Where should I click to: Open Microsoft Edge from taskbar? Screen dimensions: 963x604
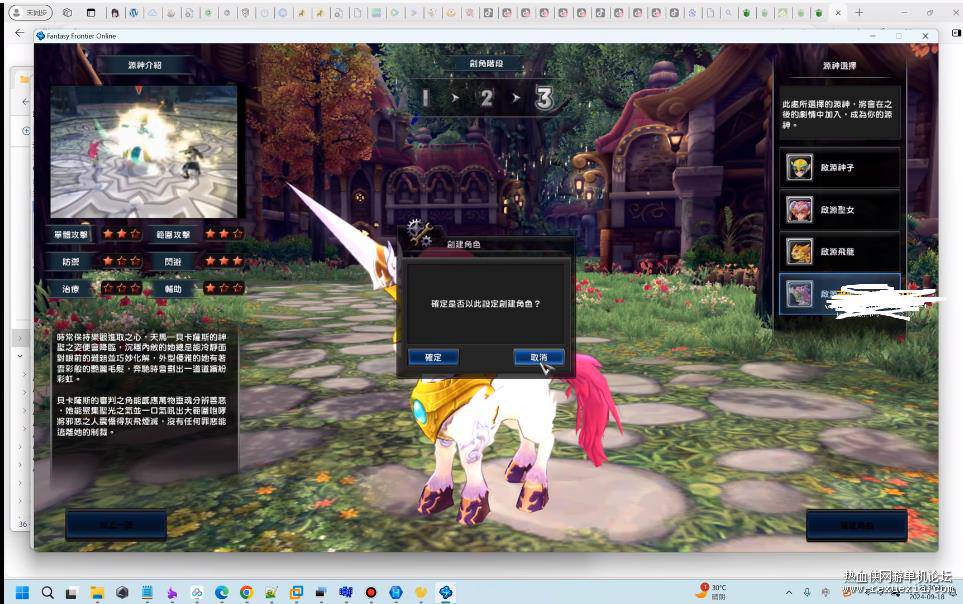click(221, 592)
